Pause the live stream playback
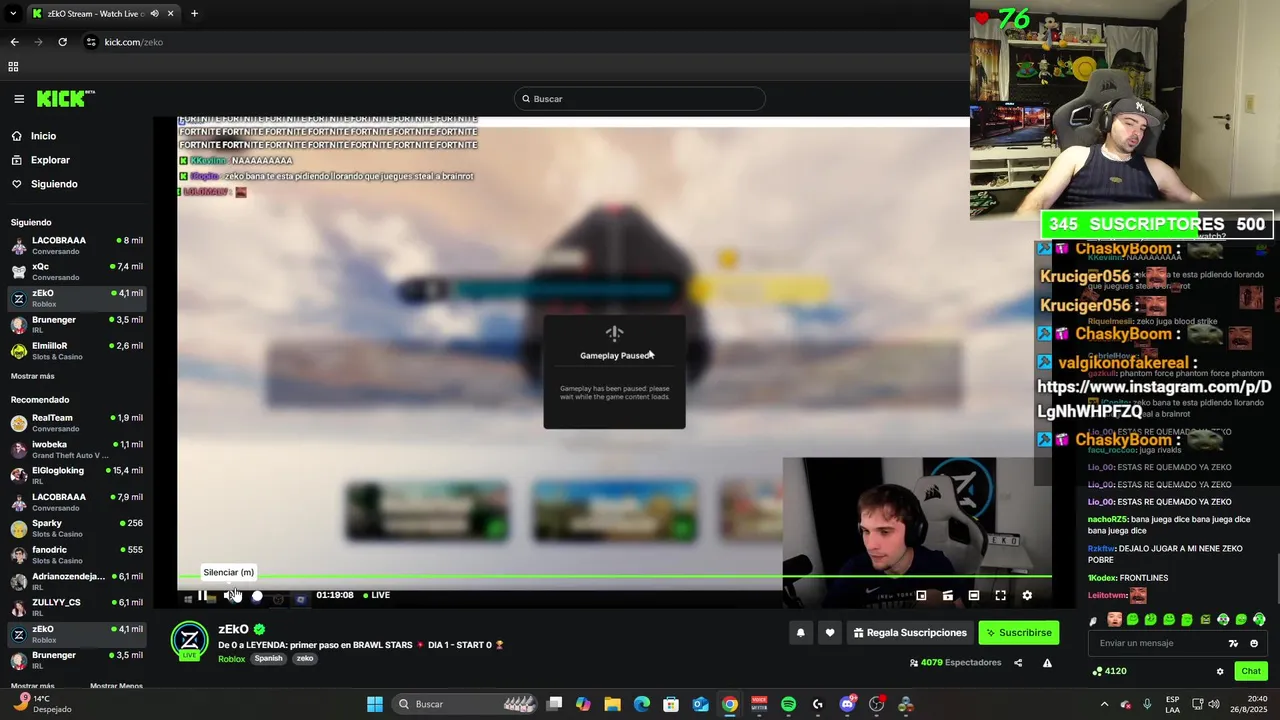Viewport: 1280px width, 720px height. click(202, 595)
